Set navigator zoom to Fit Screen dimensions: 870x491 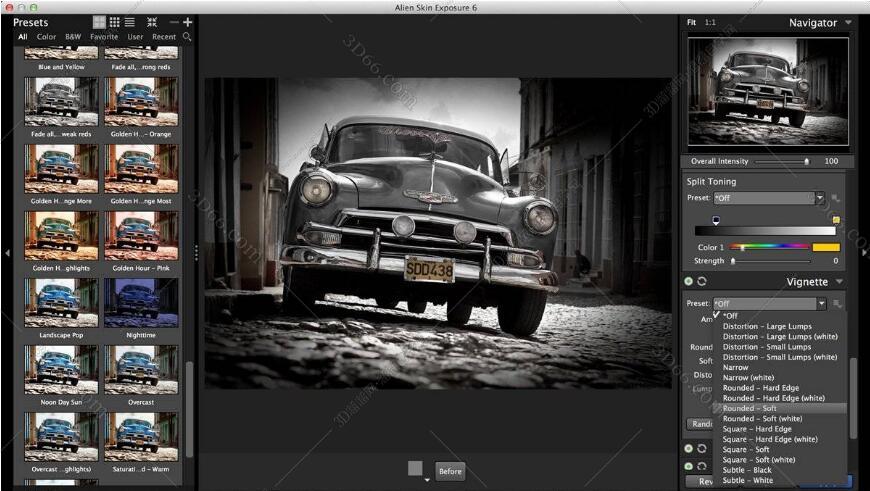(692, 22)
